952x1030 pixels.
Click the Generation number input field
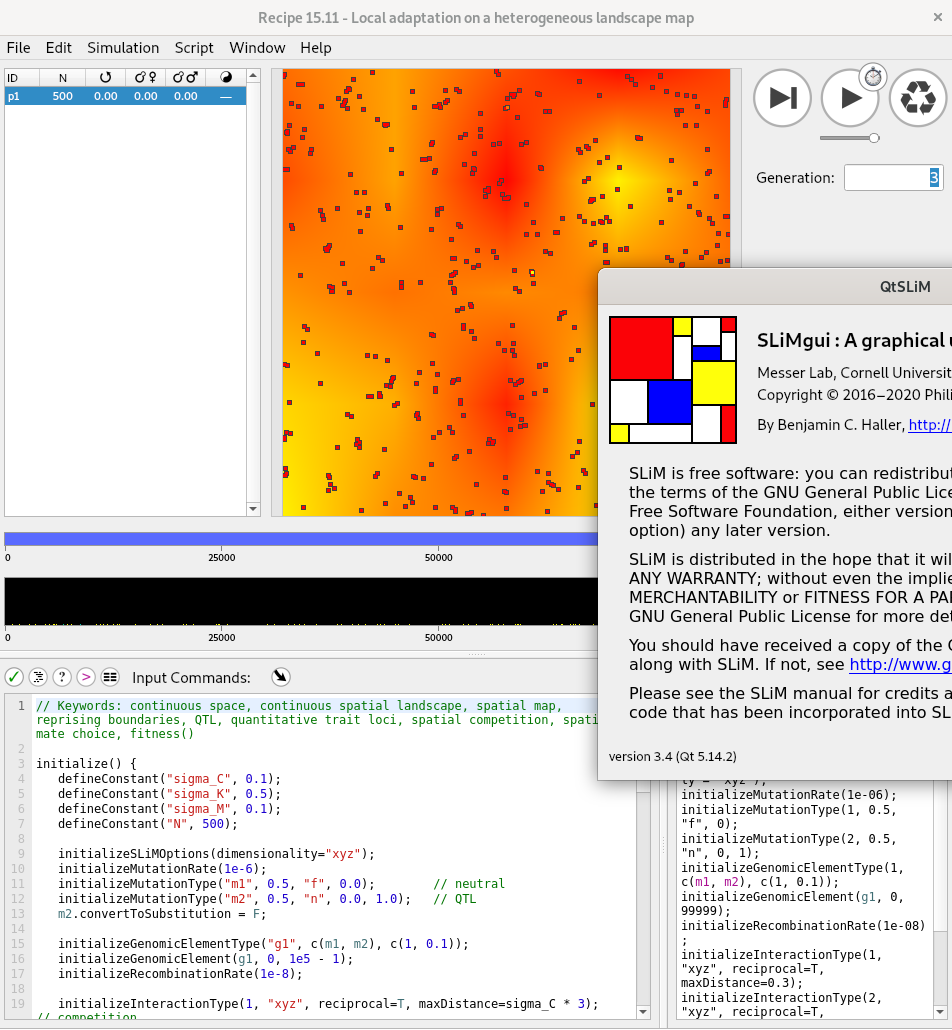[892, 178]
